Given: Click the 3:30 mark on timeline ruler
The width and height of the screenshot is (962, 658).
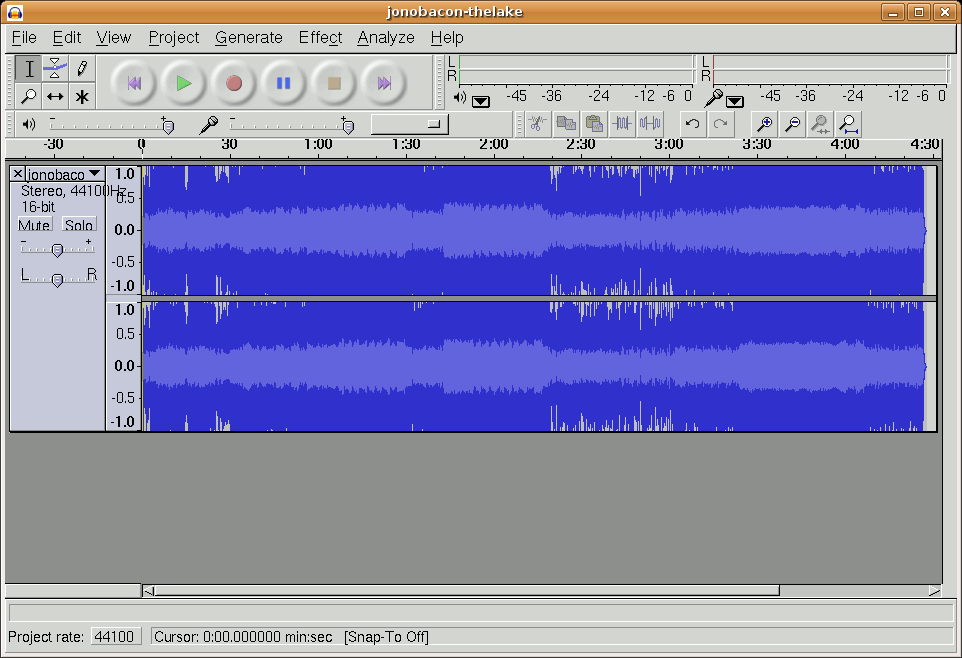Looking at the screenshot, I should tap(756, 145).
